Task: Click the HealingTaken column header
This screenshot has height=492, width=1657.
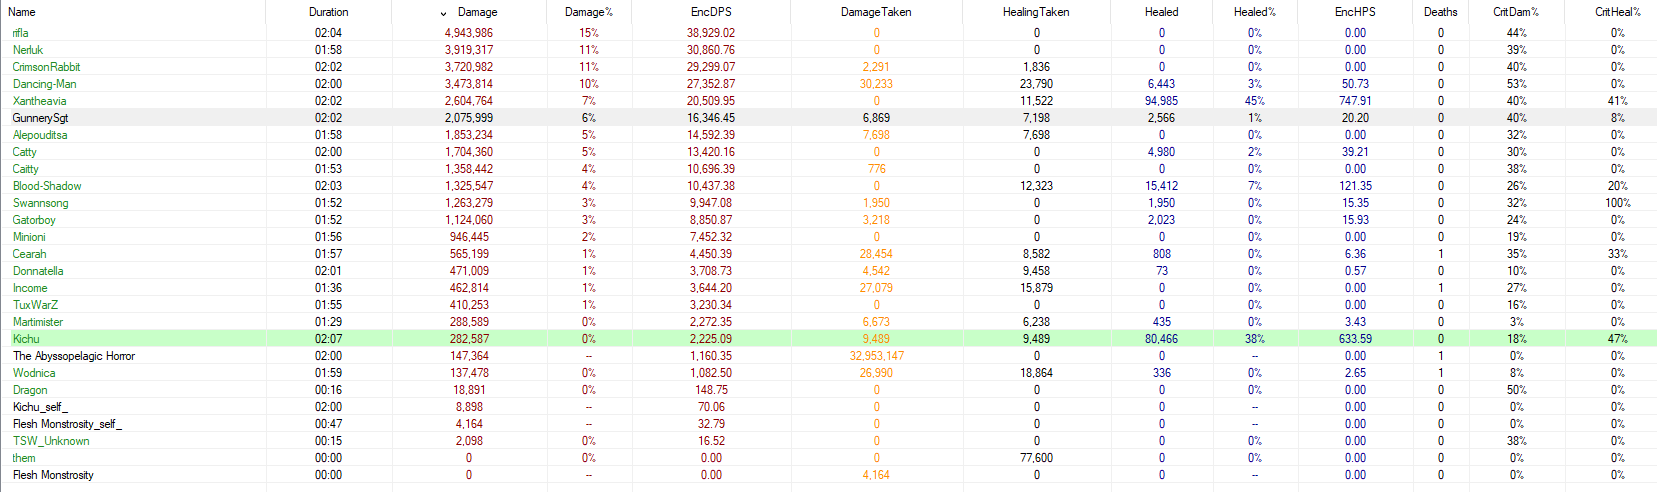Action: (1035, 12)
